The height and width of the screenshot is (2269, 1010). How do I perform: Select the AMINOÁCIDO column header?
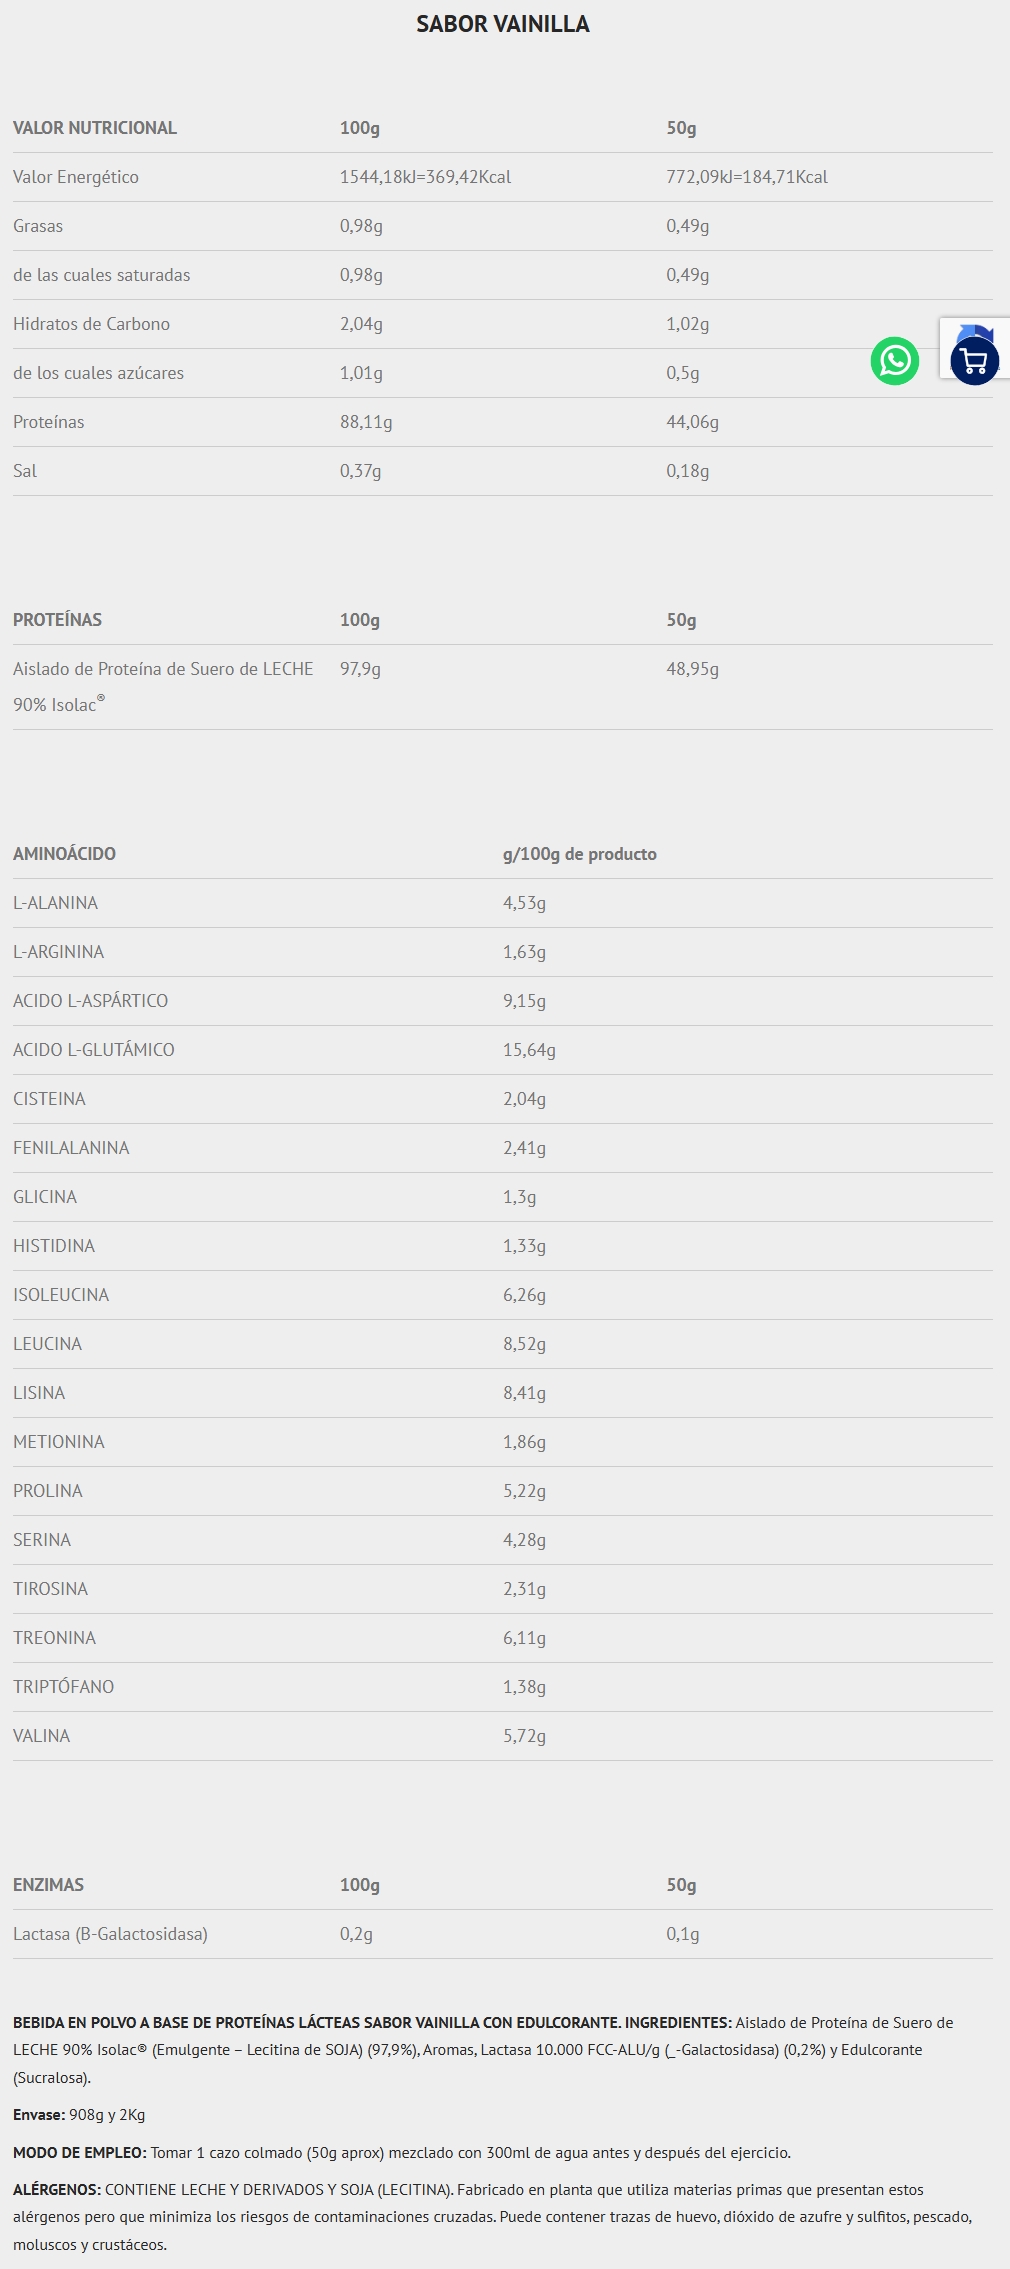pos(64,854)
